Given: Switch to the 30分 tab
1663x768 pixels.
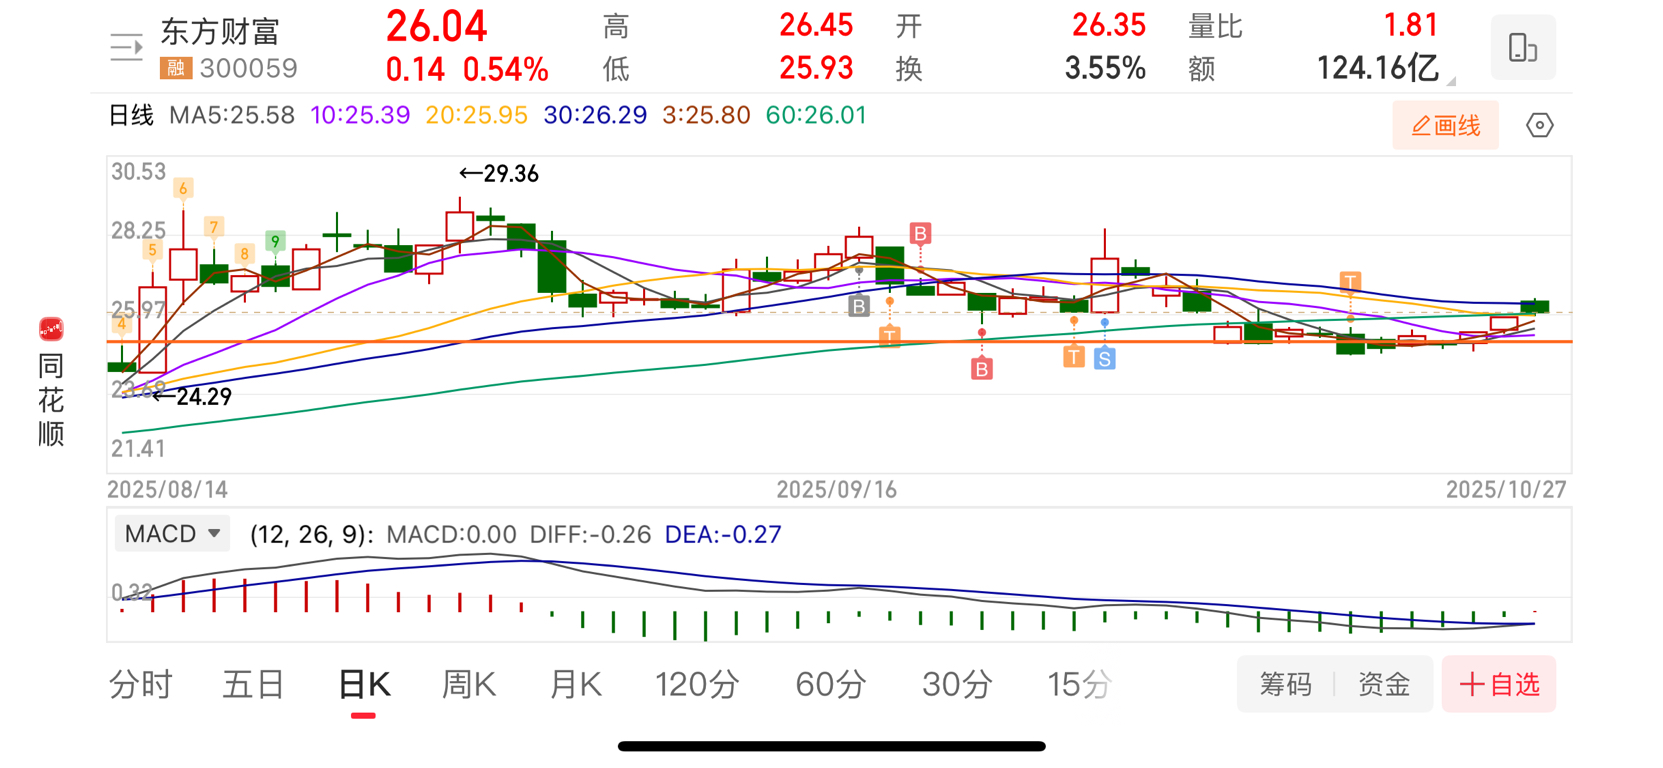Looking at the screenshot, I should [957, 685].
